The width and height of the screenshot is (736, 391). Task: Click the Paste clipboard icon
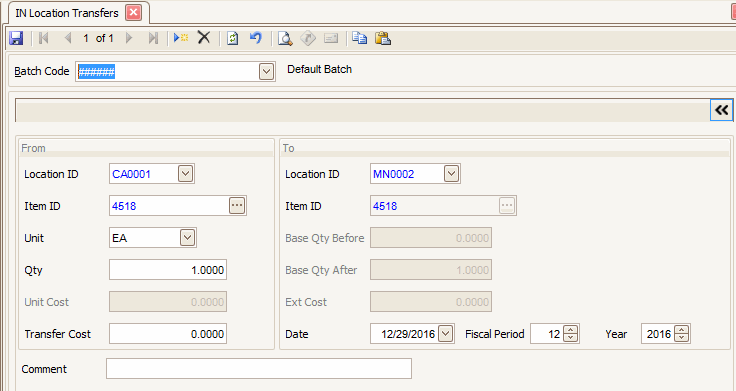pyautogui.click(x=383, y=38)
